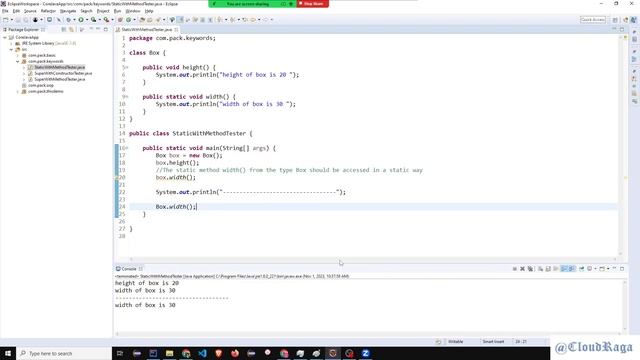640x360 pixels.
Task: Open Zoom from the taskbar
Action: click(366, 353)
